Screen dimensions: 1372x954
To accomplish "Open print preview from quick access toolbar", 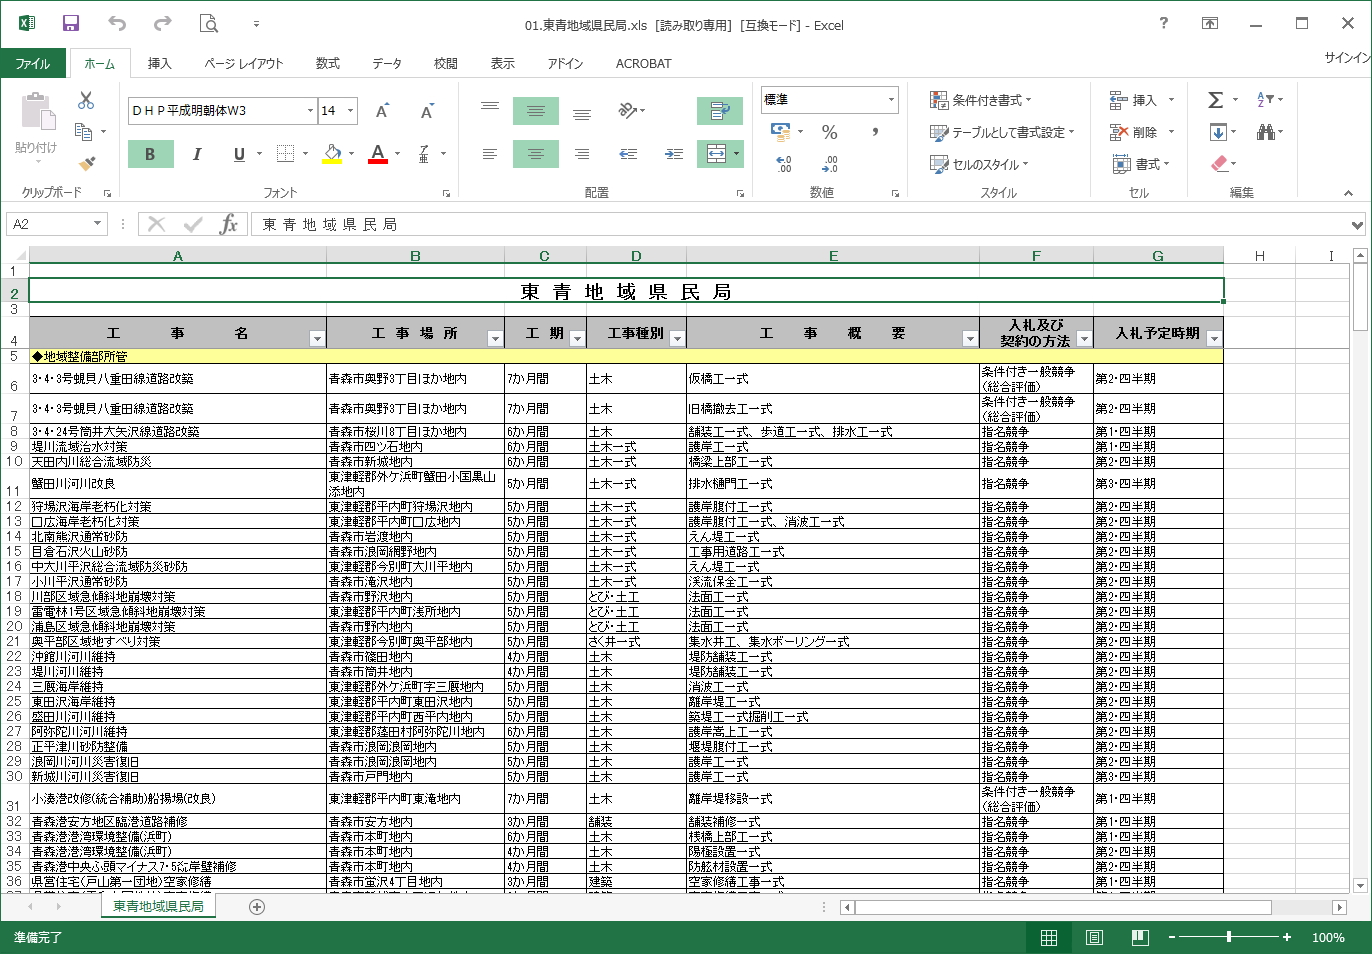I will coord(209,24).
